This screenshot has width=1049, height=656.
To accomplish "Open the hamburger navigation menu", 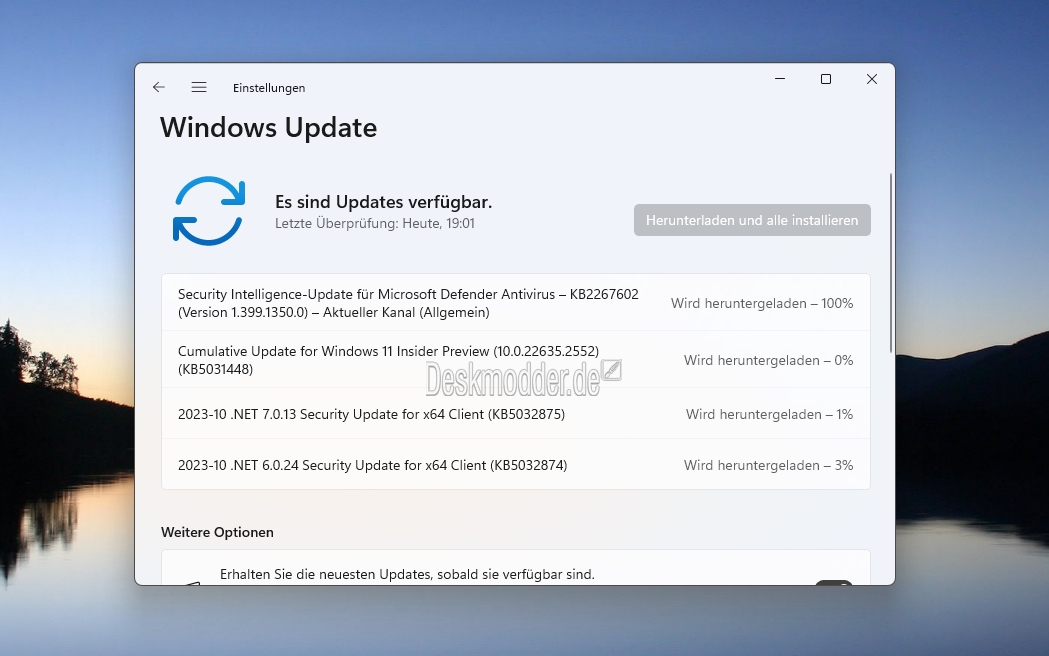I will [x=199, y=87].
